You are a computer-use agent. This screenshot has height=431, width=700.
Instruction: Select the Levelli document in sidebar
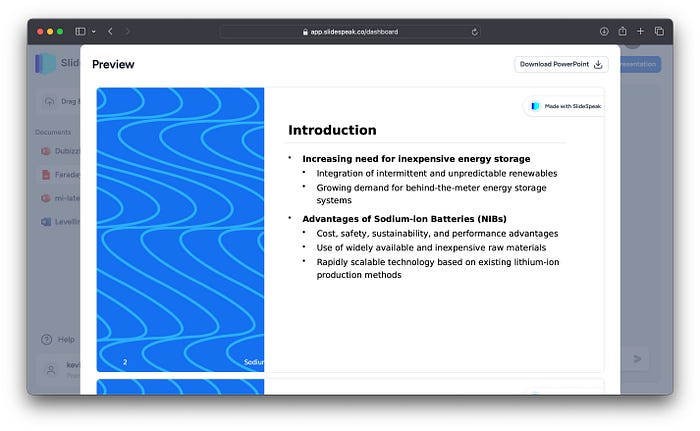pos(60,222)
